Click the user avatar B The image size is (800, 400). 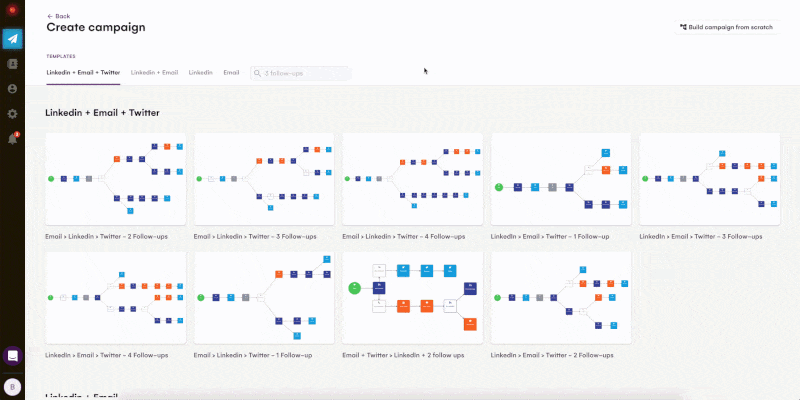pyautogui.click(x=12, y=387)
